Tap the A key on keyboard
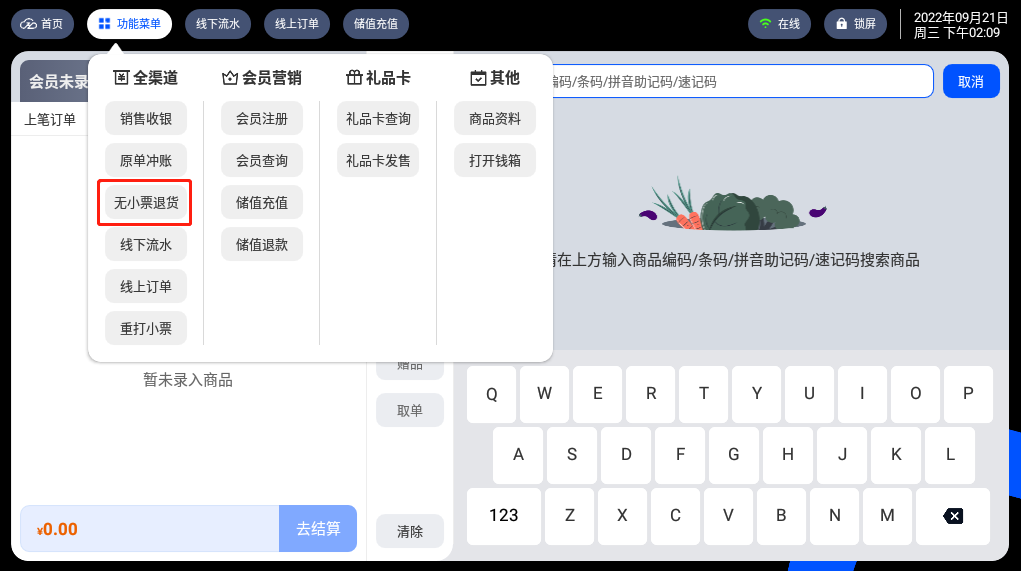This screenshot has width=1021, height=571. tap(518, 455)
